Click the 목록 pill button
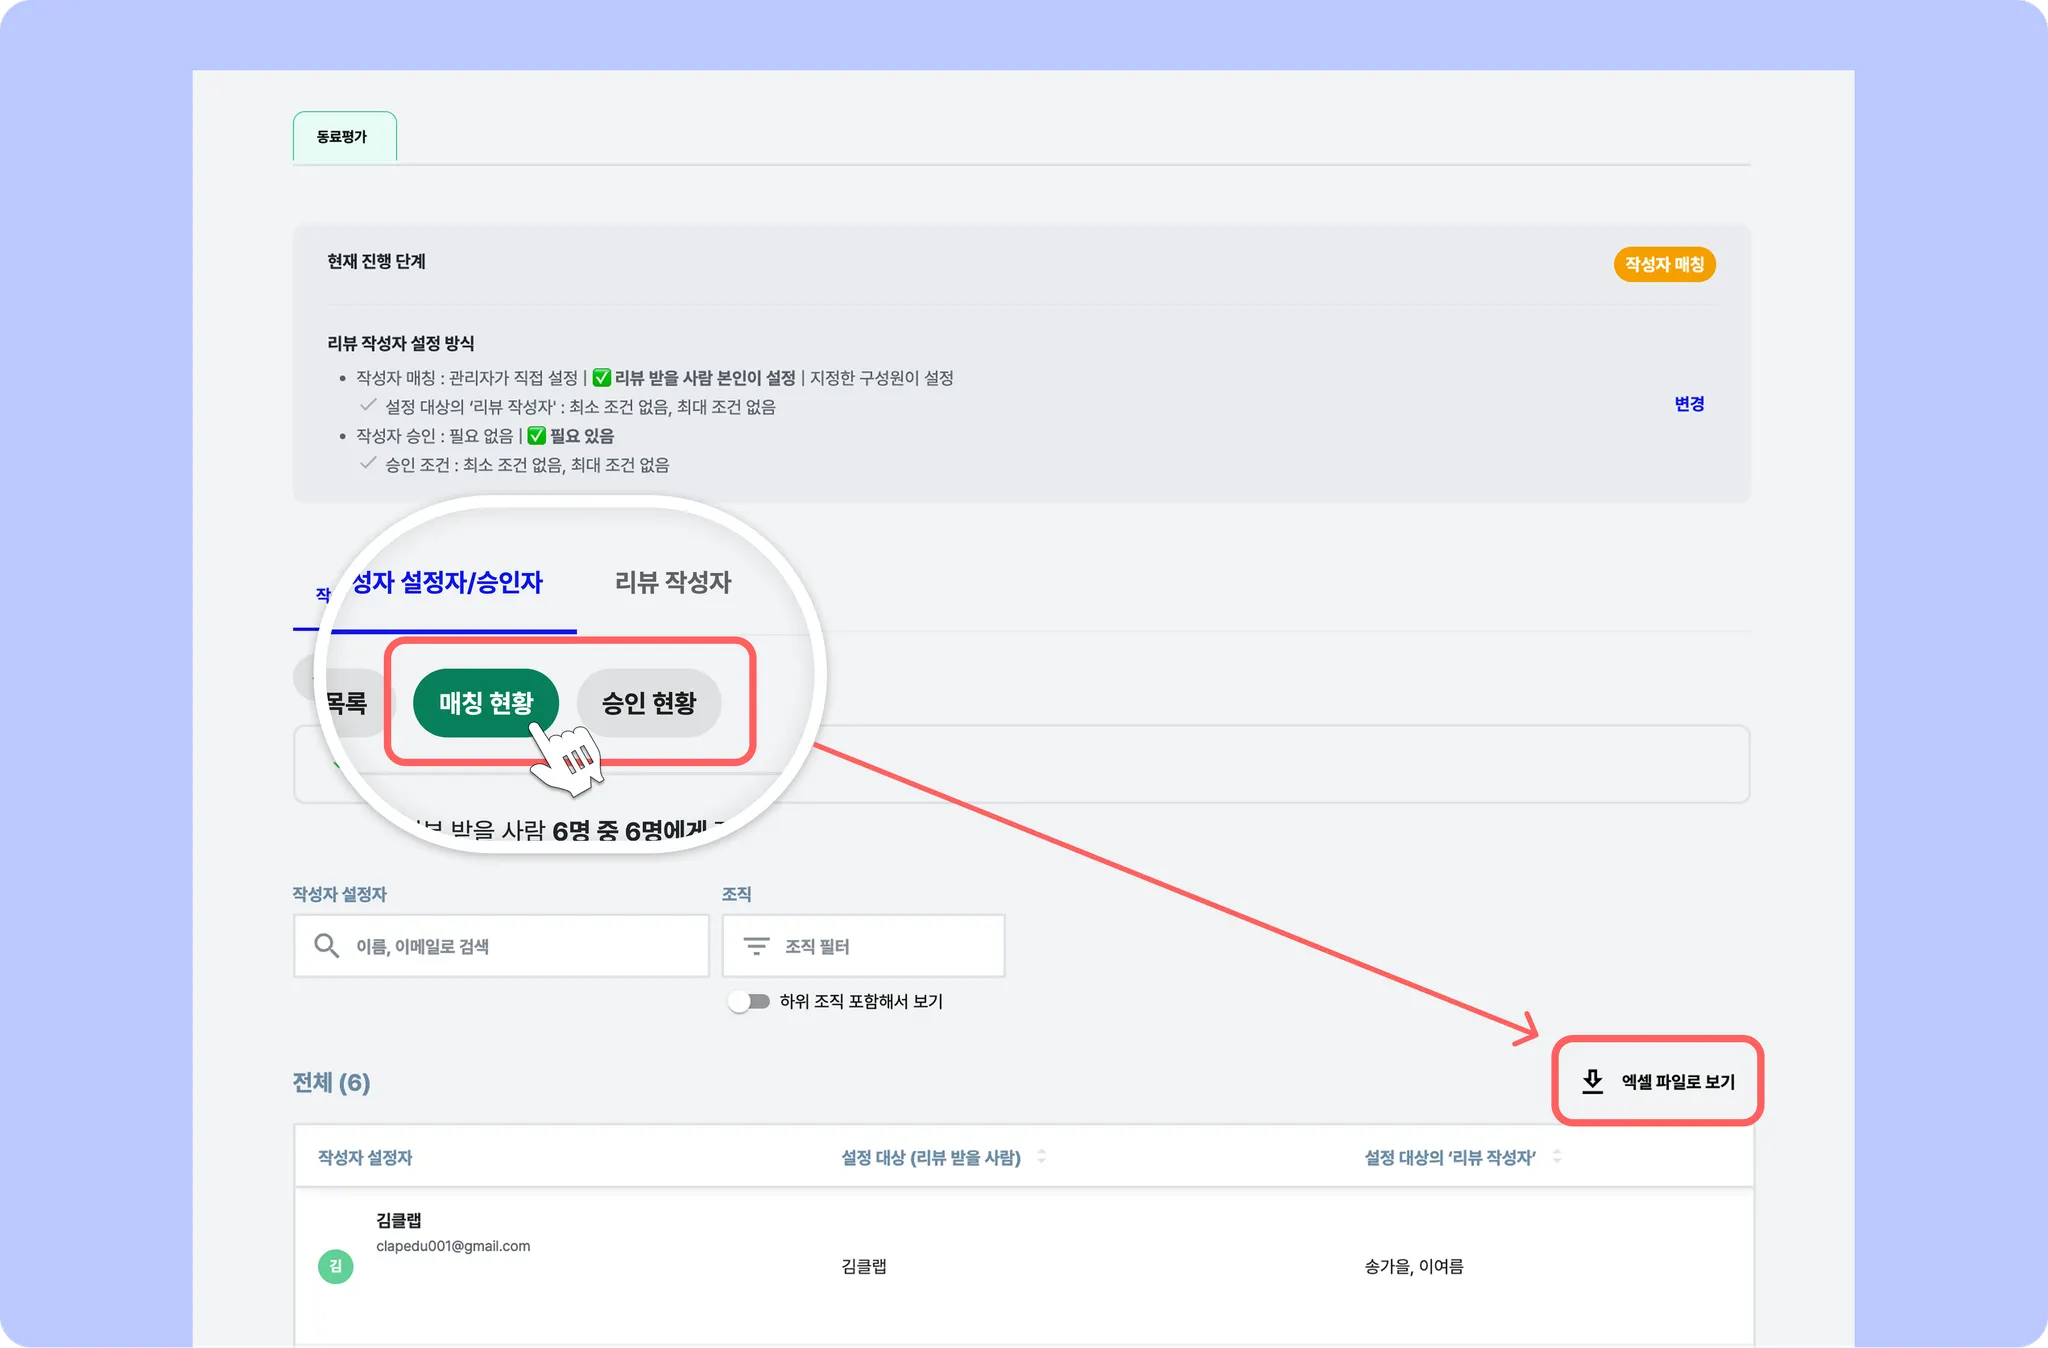 pos(348,703)
